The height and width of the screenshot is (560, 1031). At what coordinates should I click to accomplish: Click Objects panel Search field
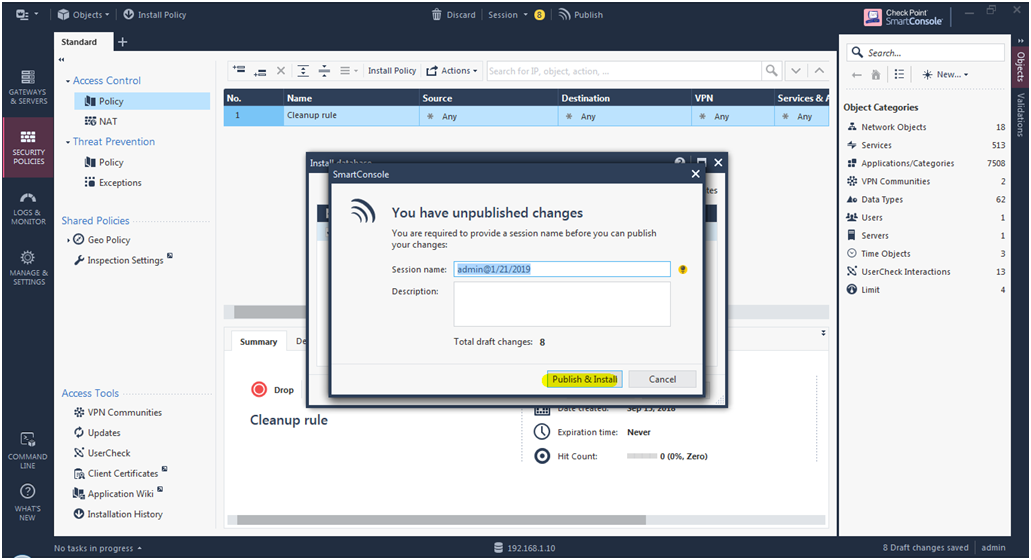tap(926, 53)
